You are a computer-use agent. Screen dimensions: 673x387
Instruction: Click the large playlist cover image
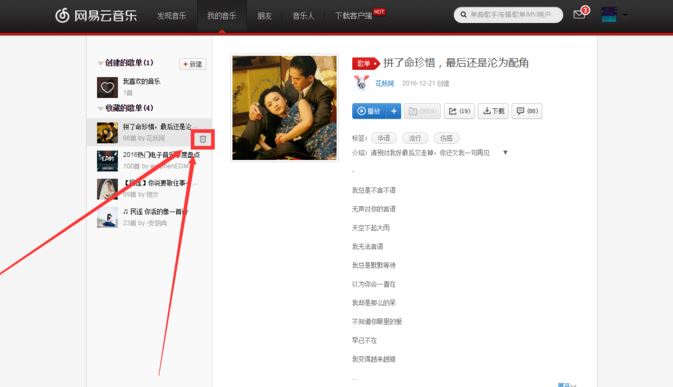(285, 108)
